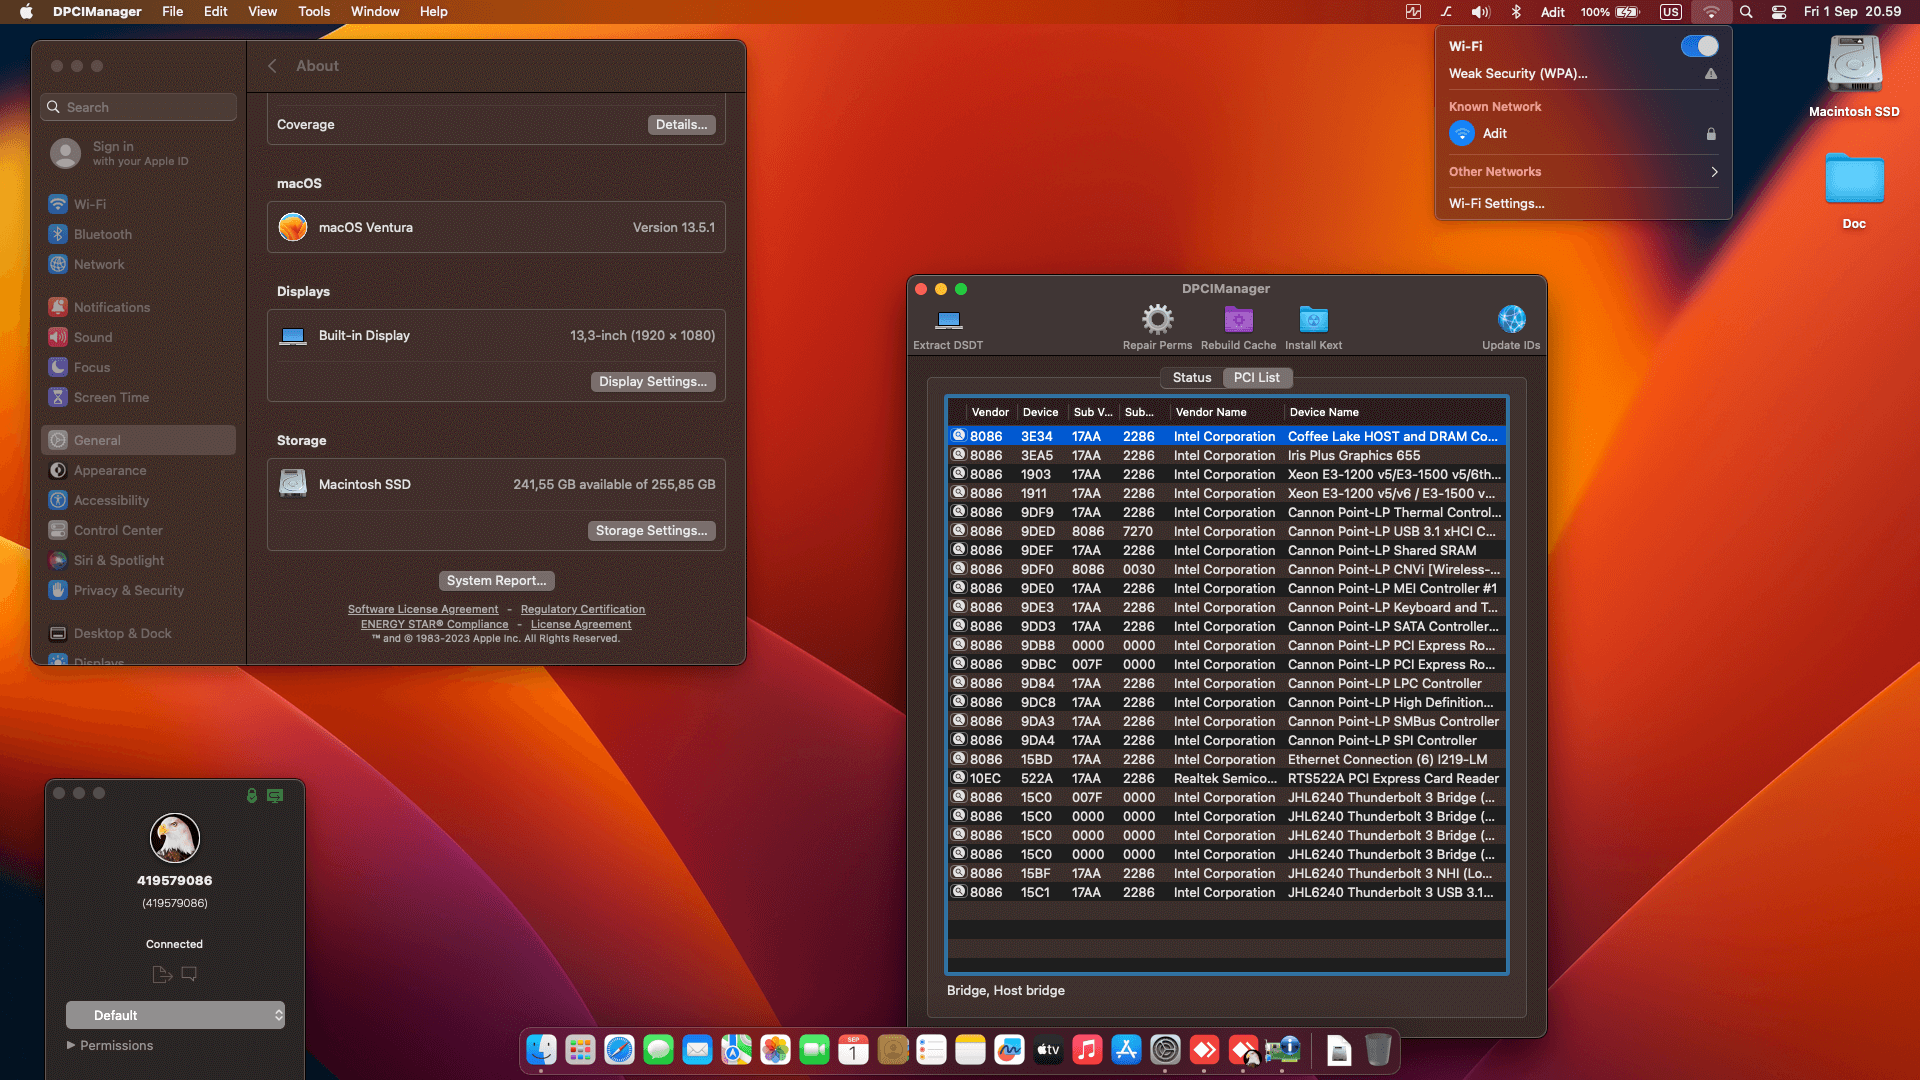
Task: Open the Software License Agreement link
Action: (423, 609)
